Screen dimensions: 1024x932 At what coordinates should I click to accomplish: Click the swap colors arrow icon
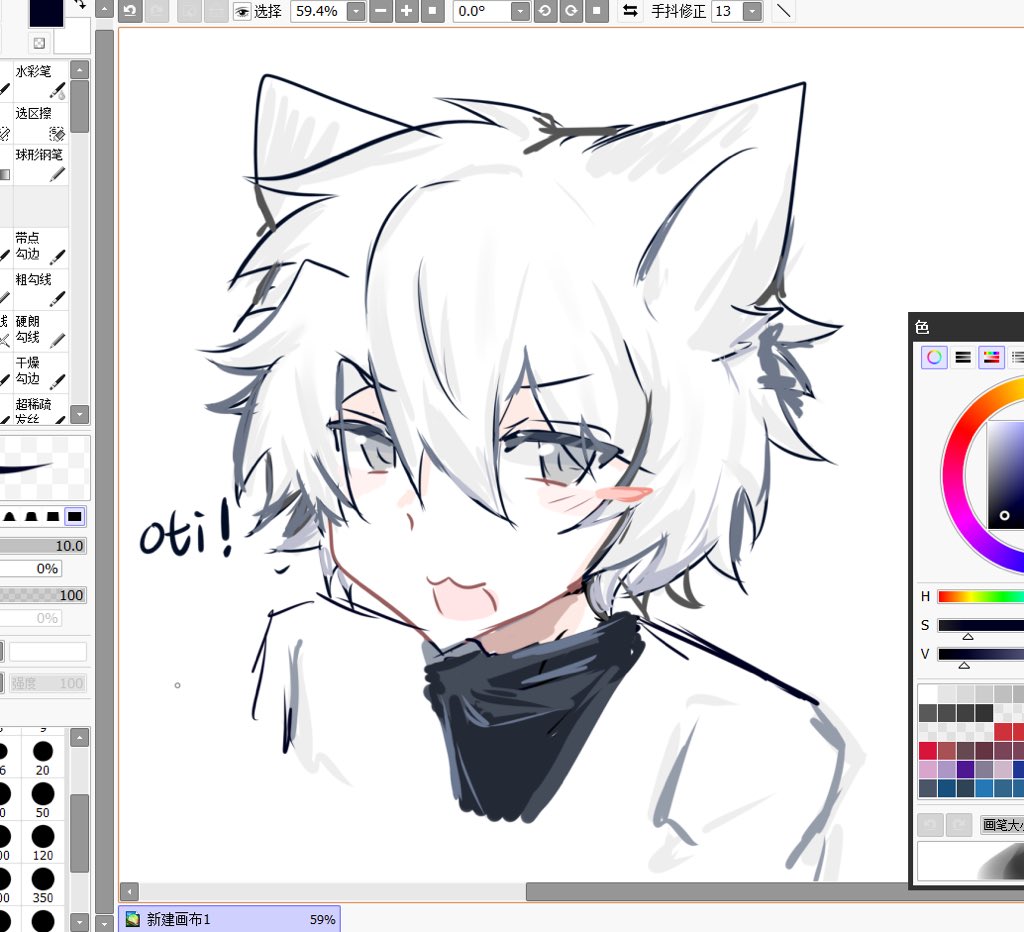80,4
